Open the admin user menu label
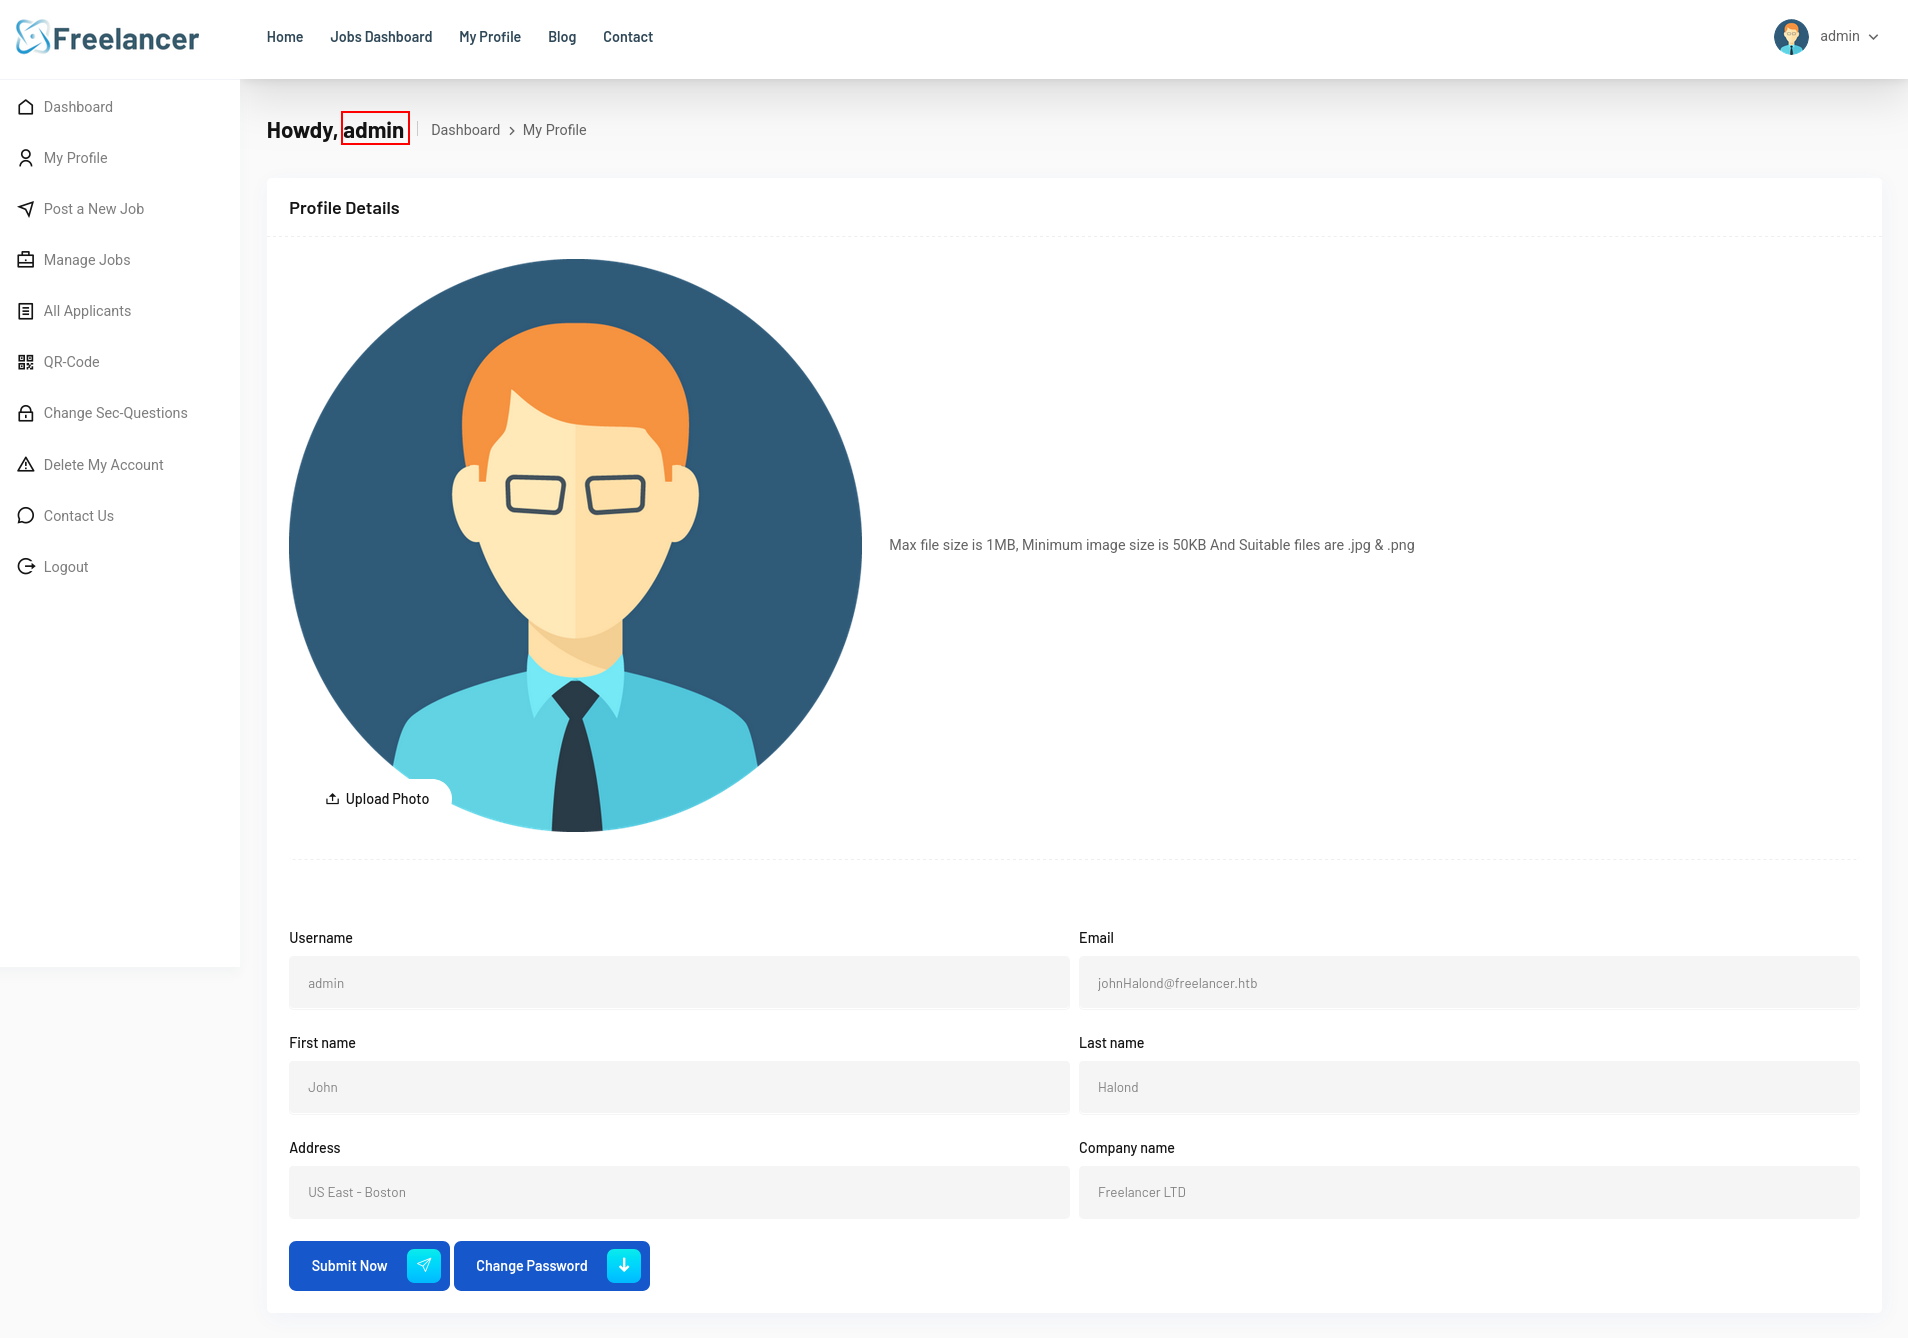1908x1338 pixels. click(x=1840, y=36)
